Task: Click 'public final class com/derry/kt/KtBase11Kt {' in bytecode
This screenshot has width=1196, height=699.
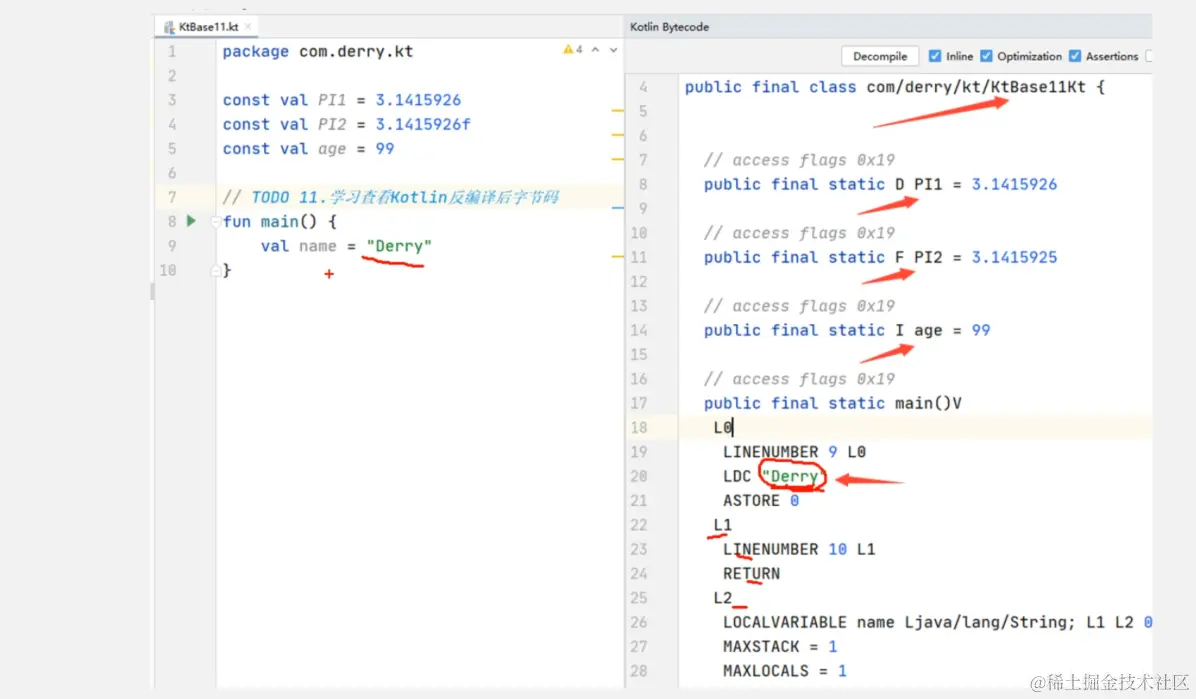Action: point(894,87)
